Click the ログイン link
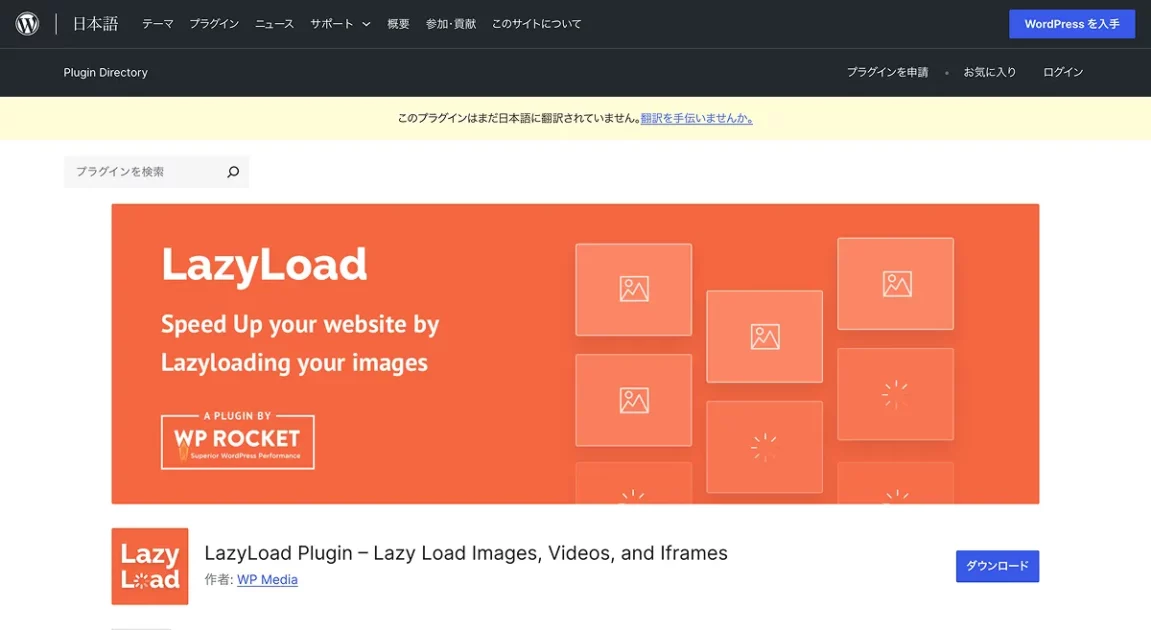The image size is (1151, 630). pyautogui.click(x=1063, y=72)
